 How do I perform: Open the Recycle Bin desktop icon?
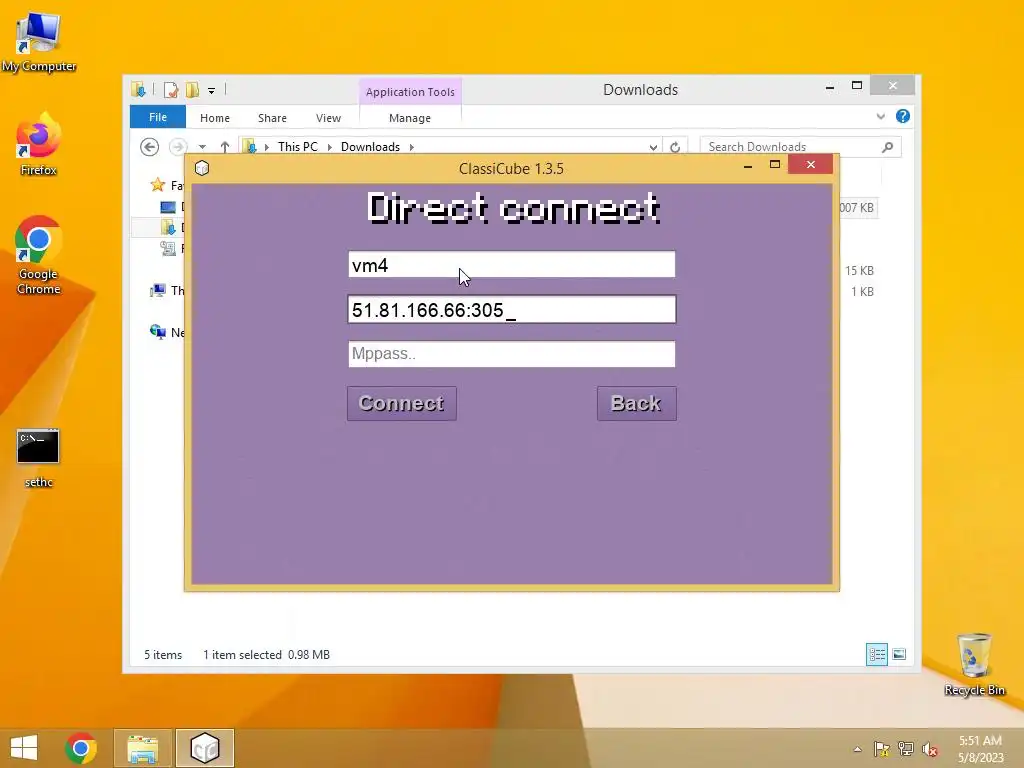[x=974, y=665]
